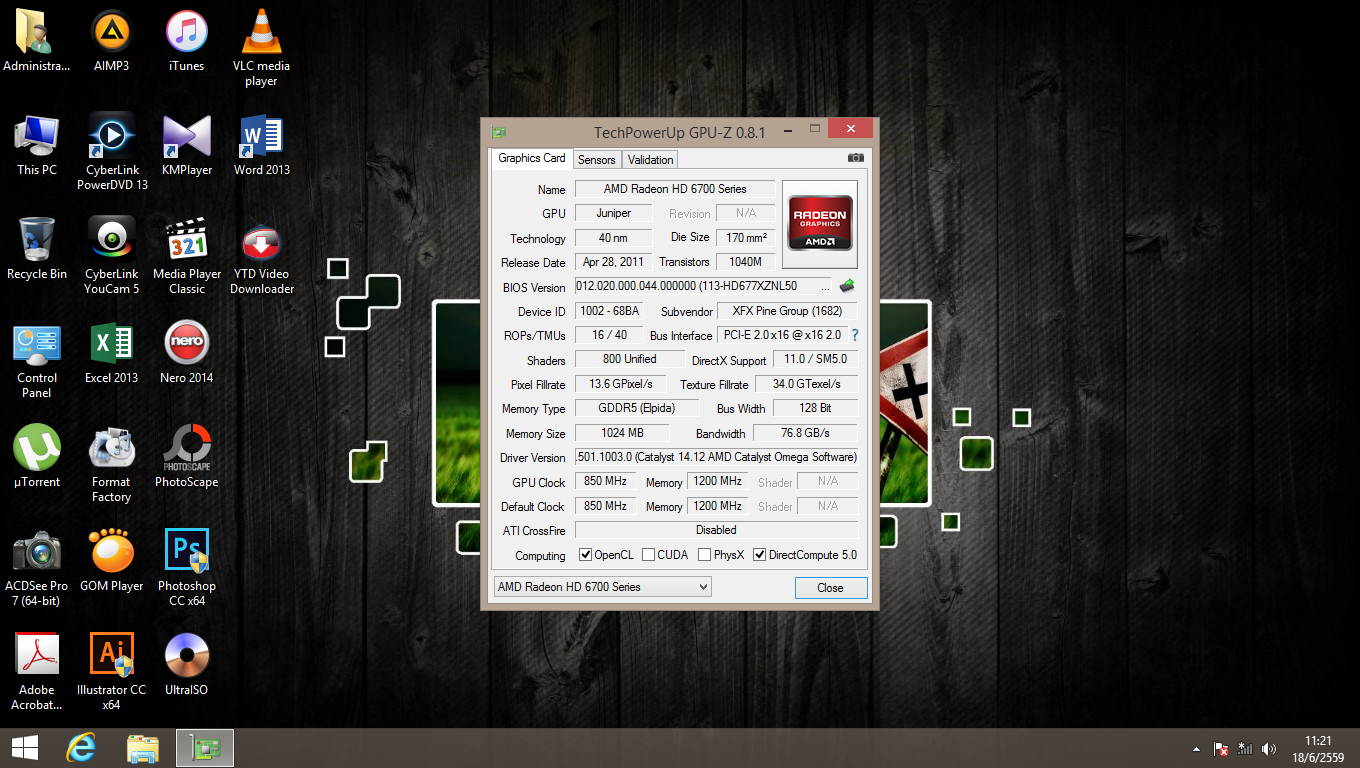Click the volume speaker tray icon
Viewport: 1360px width, 768px height.
coord(1269,749)
